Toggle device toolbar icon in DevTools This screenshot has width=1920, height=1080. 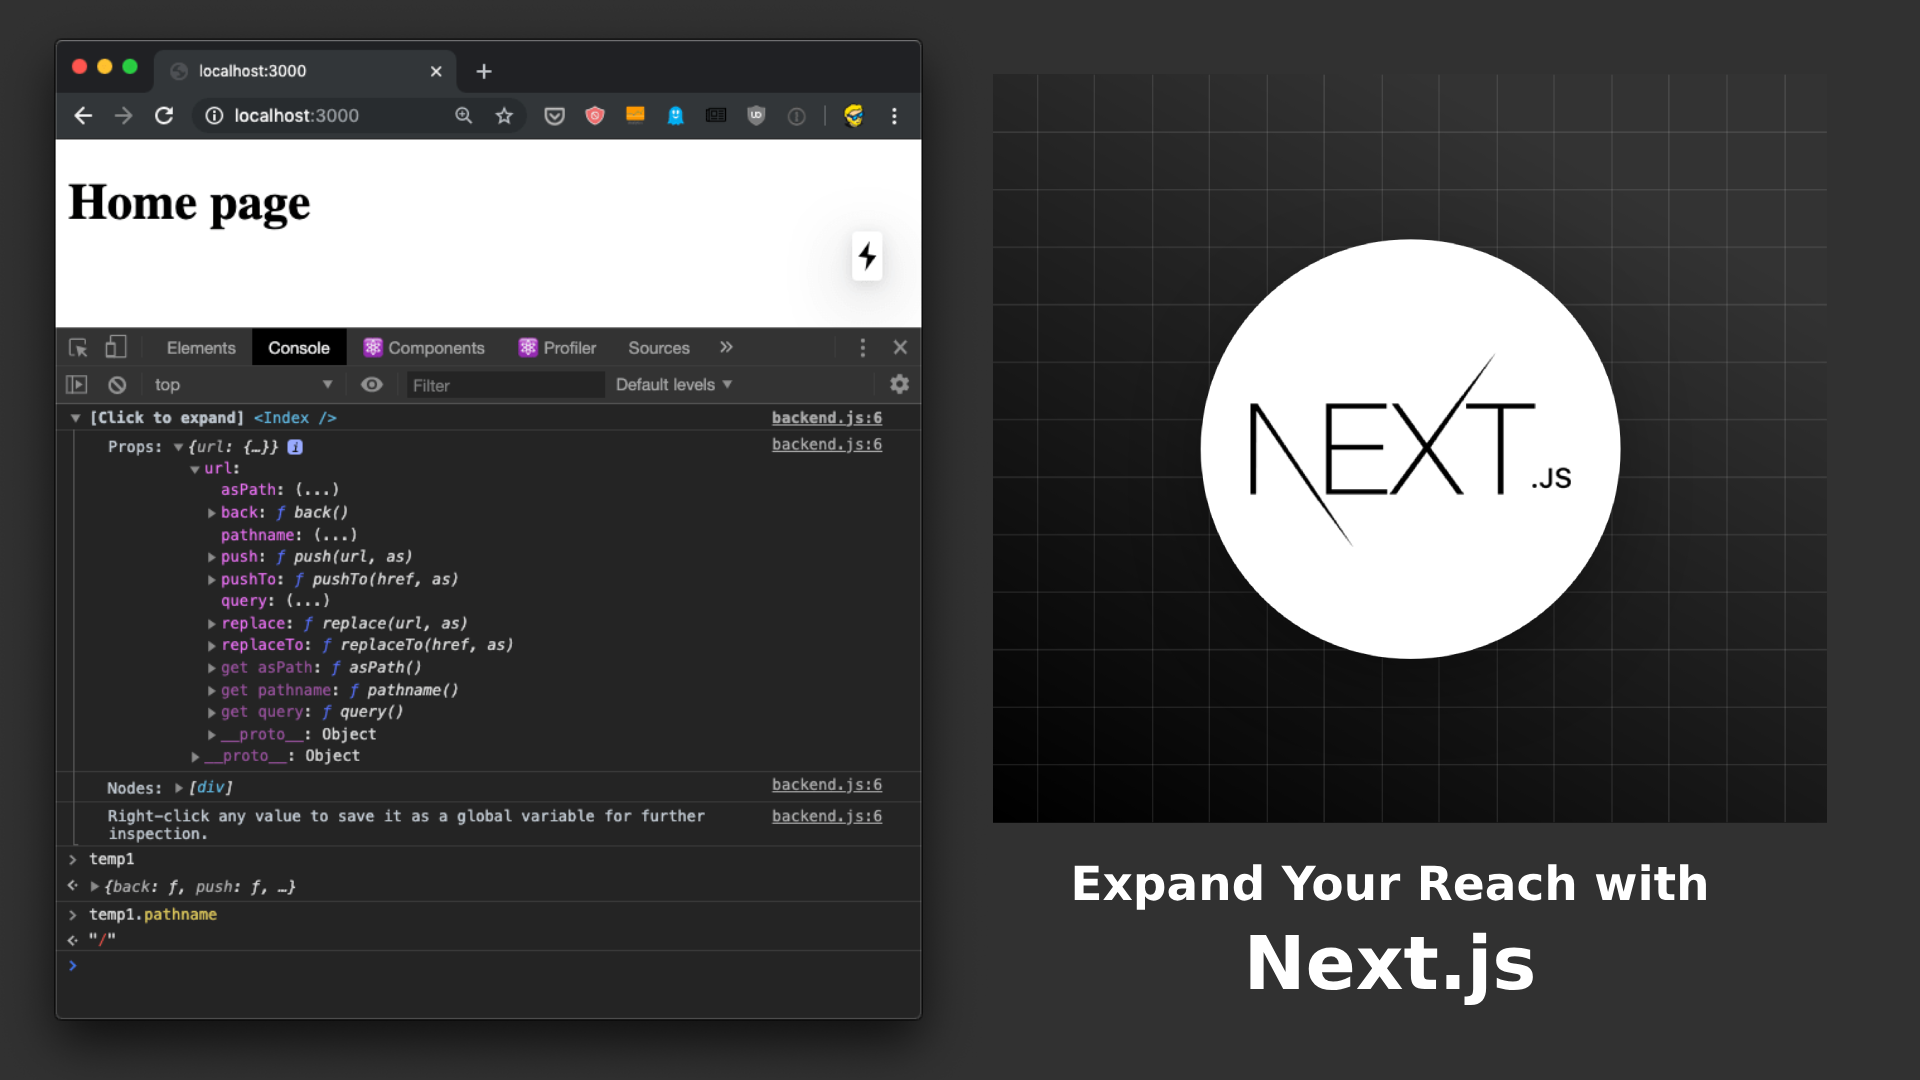(x=116, y=347)
